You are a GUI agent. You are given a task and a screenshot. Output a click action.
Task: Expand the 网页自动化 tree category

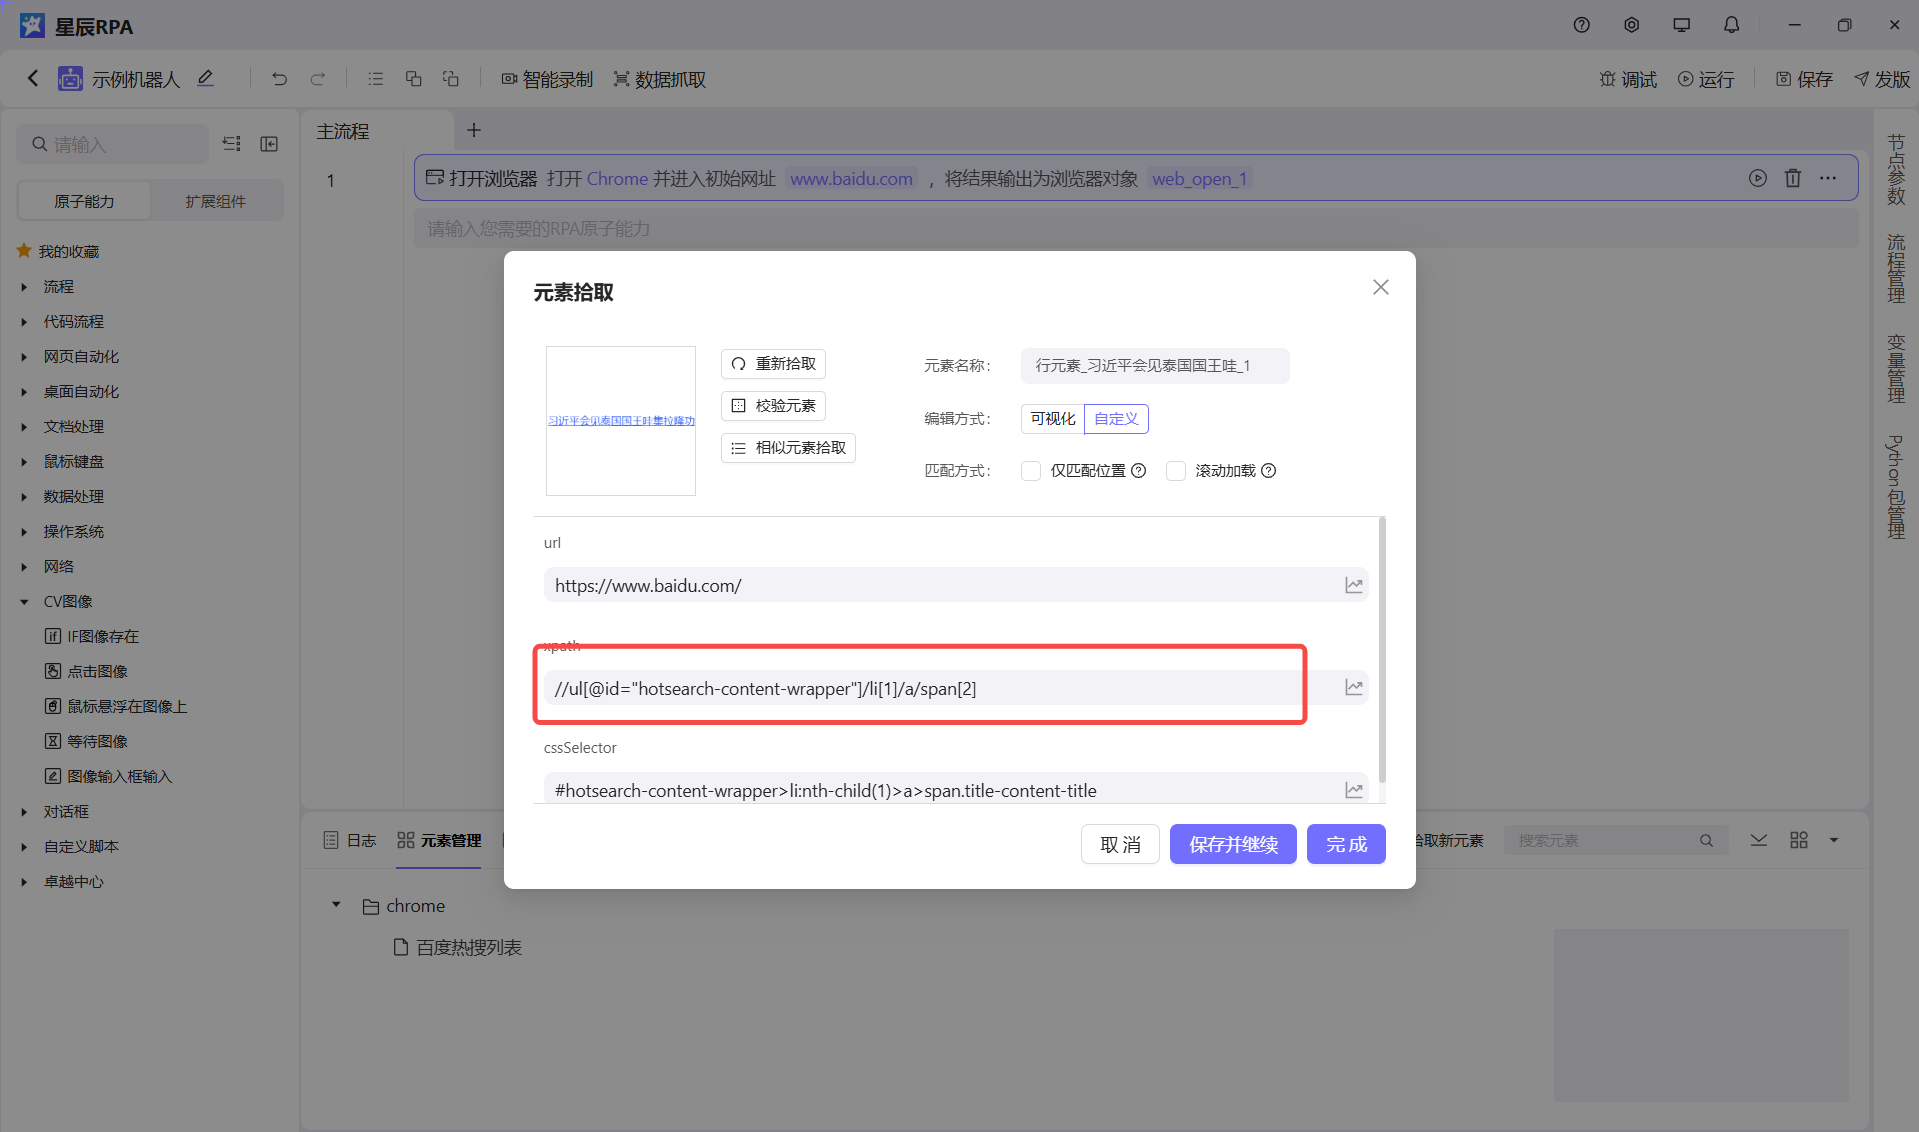[25, 357]
